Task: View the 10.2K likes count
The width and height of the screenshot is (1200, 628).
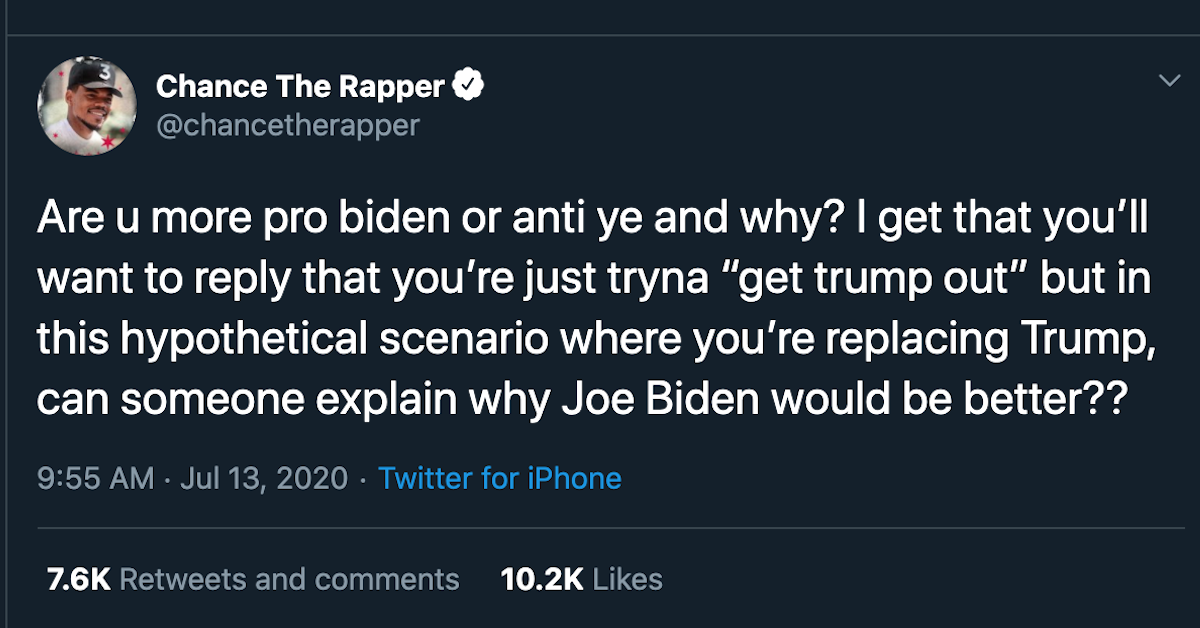Action: [x=542, y=578]
